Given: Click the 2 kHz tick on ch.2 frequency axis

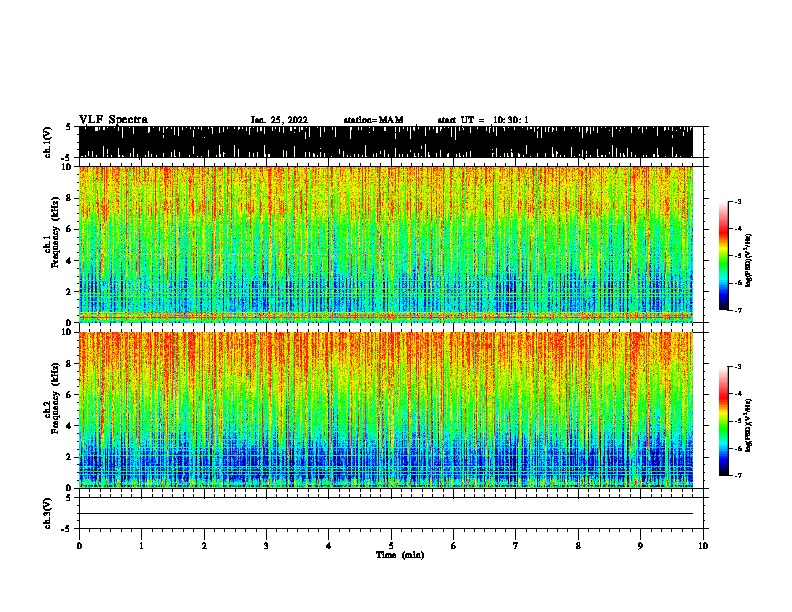Looking at the screenshot, I should [69, 456].
